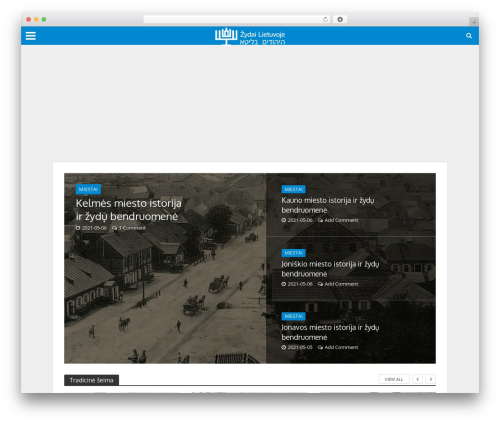Select MIESTAI tag above the Kelmės article
500x423 pixels.
[88, 189]
